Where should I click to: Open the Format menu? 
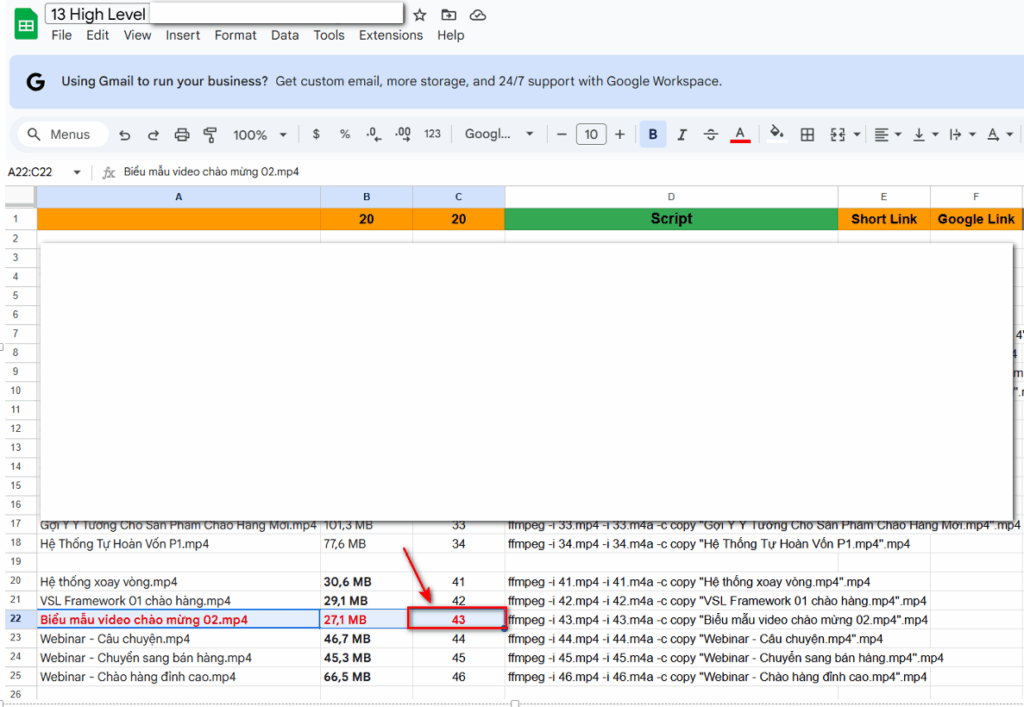coord(235,35)
